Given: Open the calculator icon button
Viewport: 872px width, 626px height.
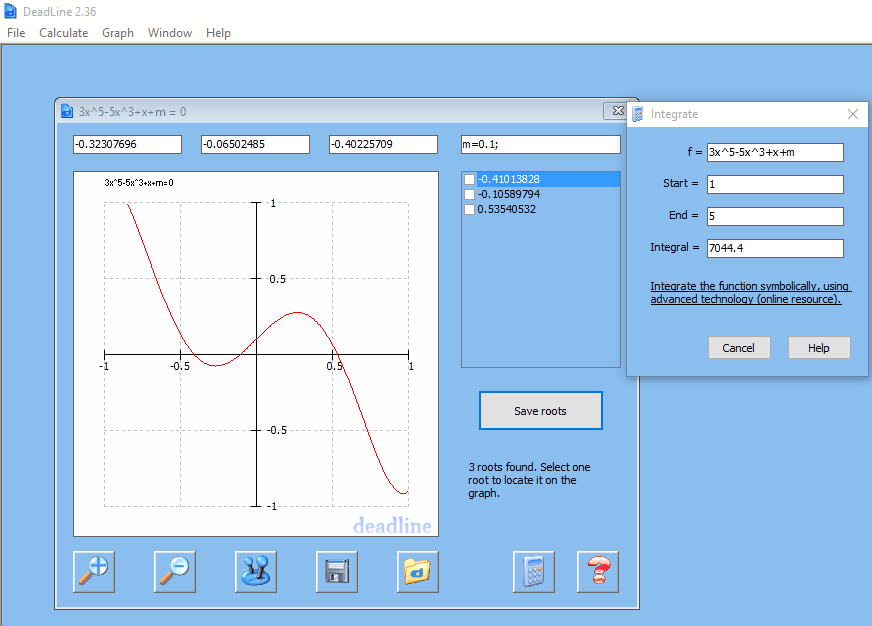Looking at the screenshot, I should pyautogui.click(x=534, y=572).
